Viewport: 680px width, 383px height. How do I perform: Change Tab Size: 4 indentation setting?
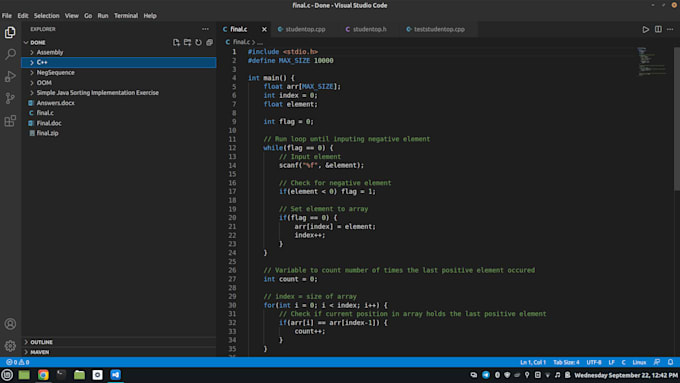(566, 362)
